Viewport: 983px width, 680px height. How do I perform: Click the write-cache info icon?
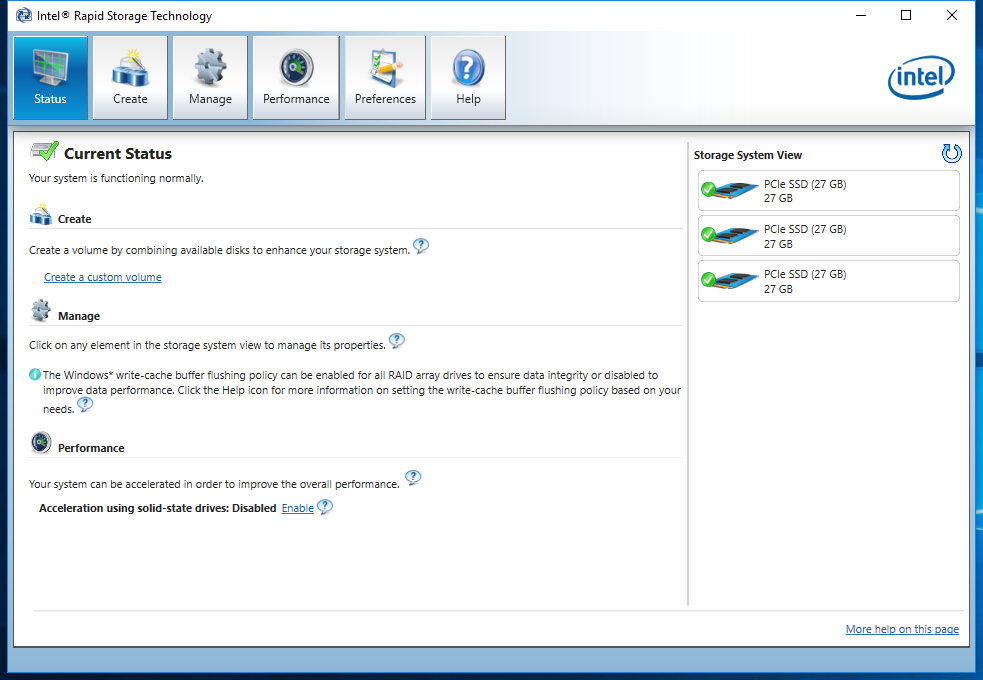(34, 375)
